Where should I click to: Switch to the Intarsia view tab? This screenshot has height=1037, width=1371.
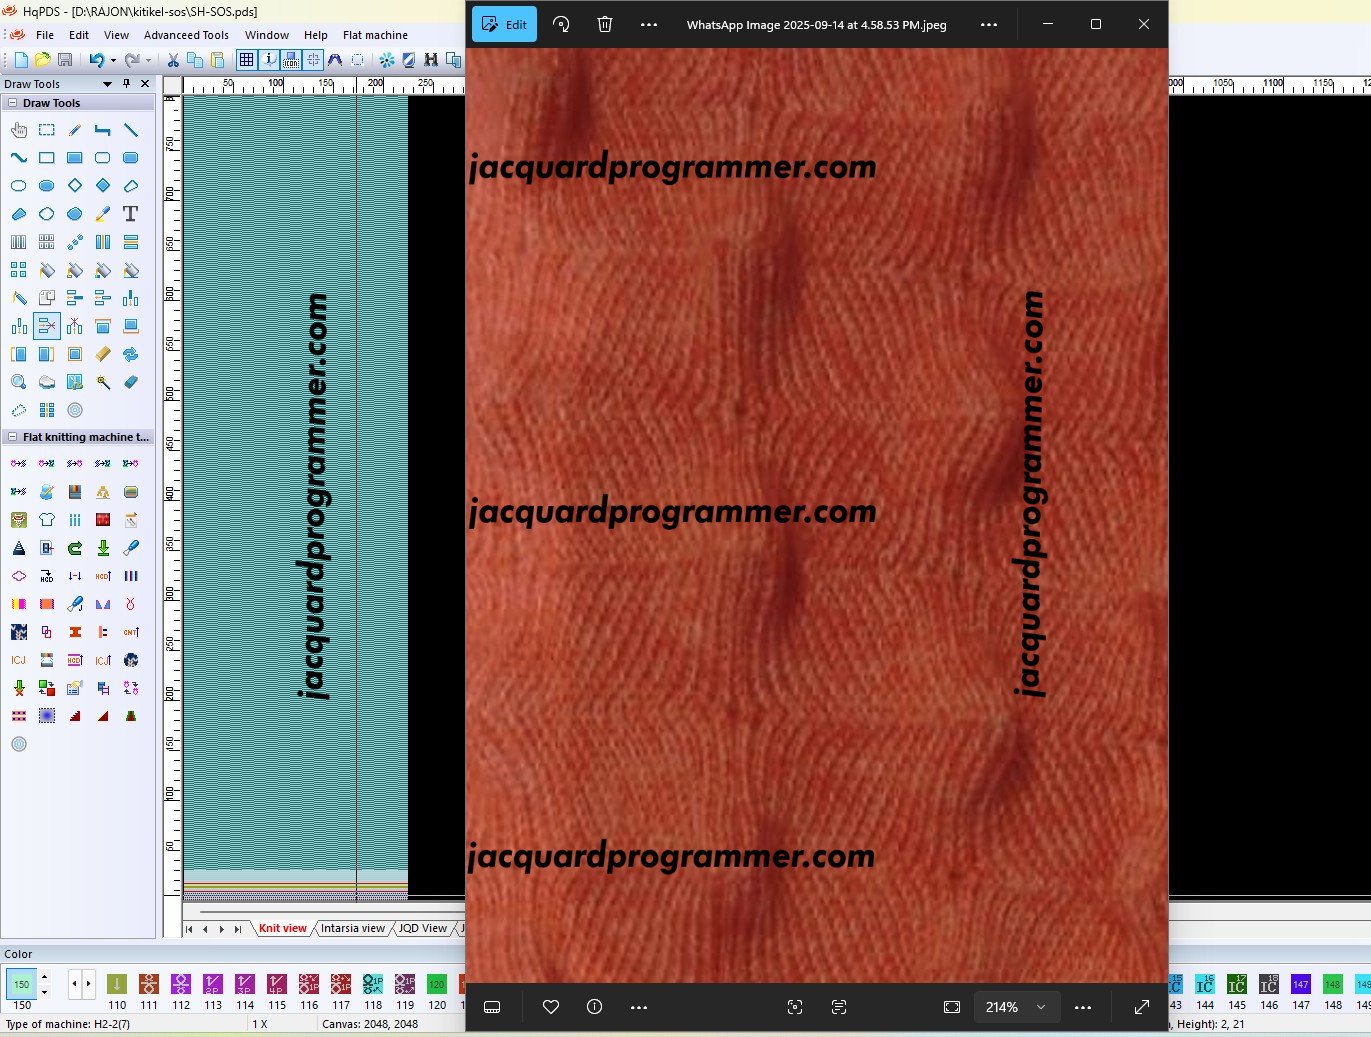click(x=352, y=928)
